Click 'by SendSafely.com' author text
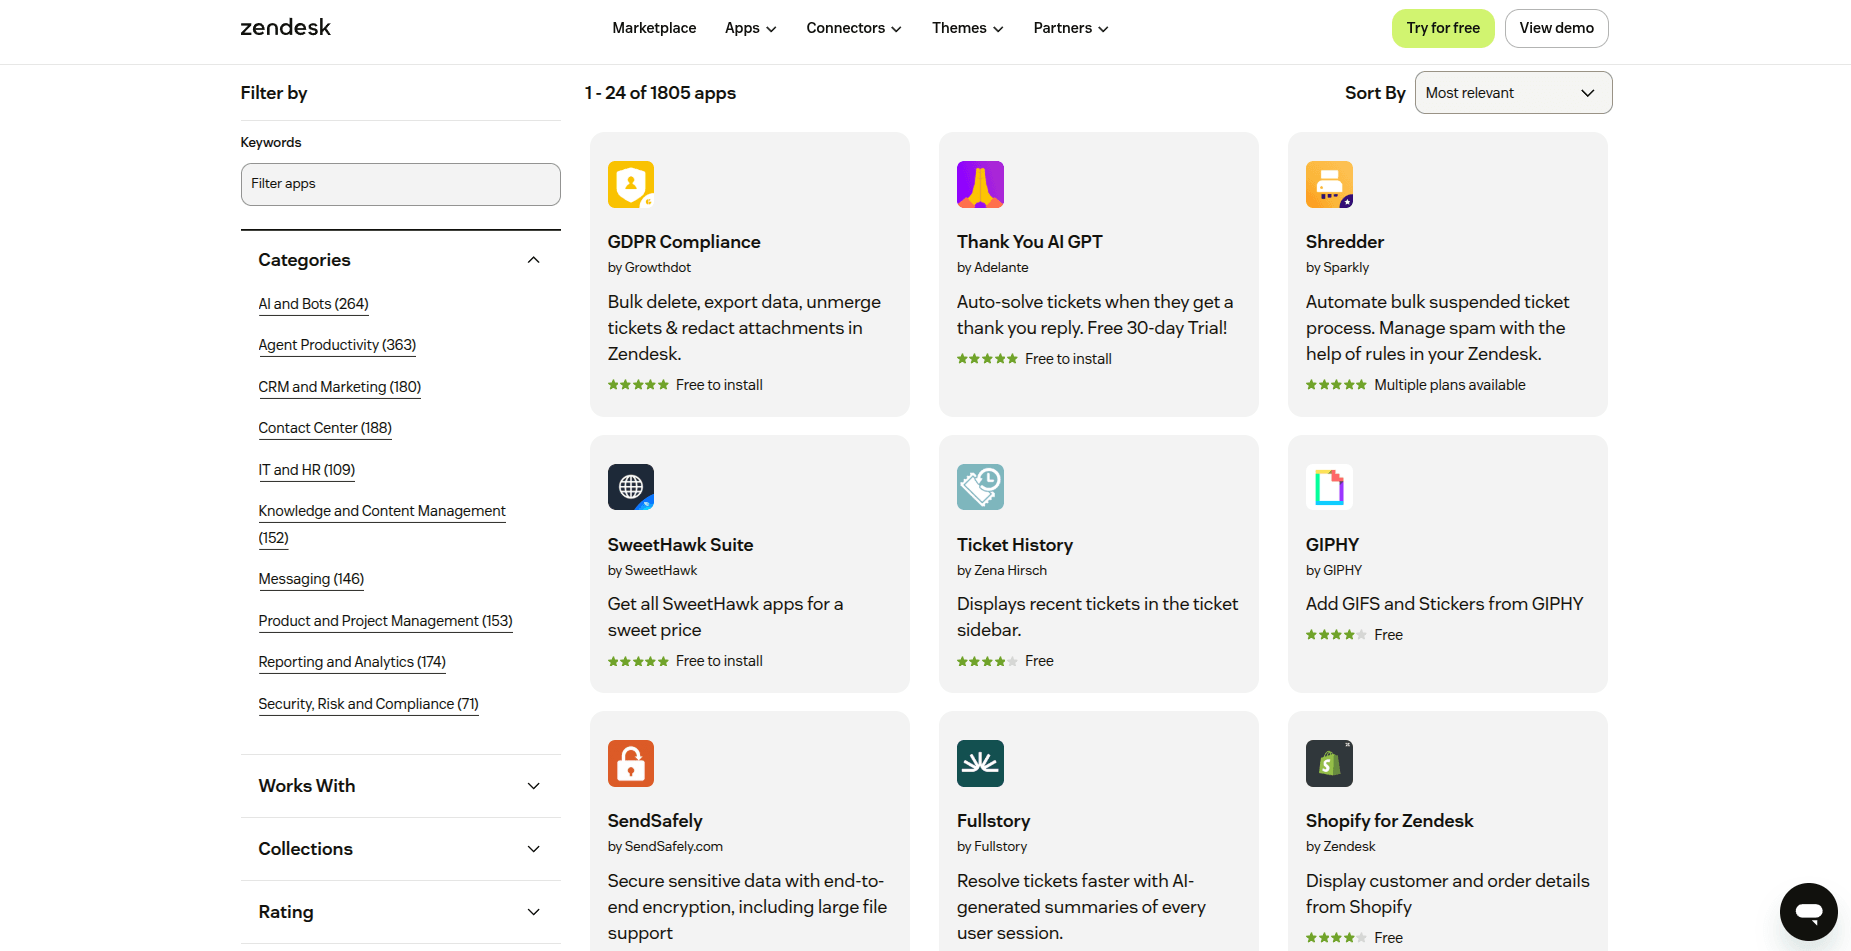Viewport: 1851px width, 951px height. (x=665, y=847)
